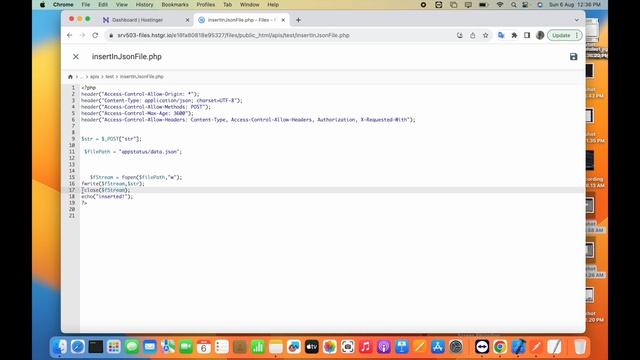Open Music from the Dock
This screenshot has width=640, height=360.
(366, 347)
